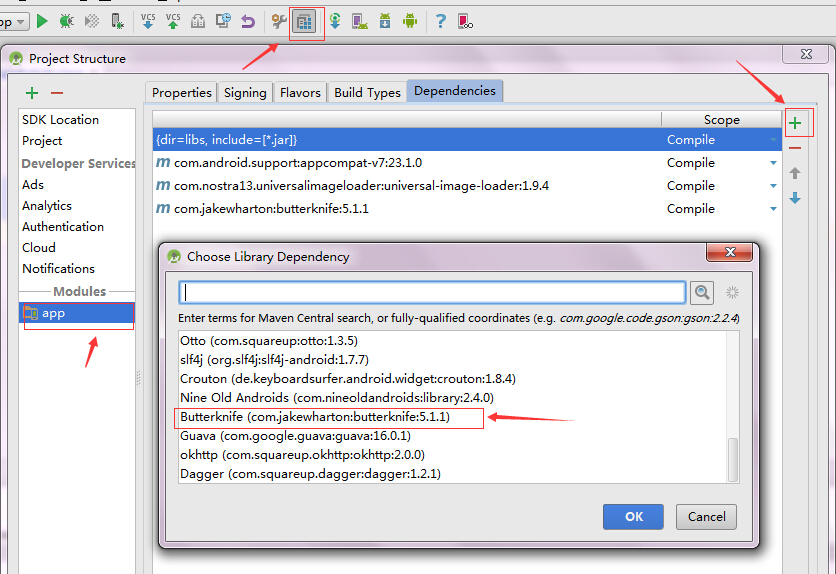Screen dimensions: 836x574
Task: Open scope dropdown for butterknife dependency row
Action: (773, 209)
